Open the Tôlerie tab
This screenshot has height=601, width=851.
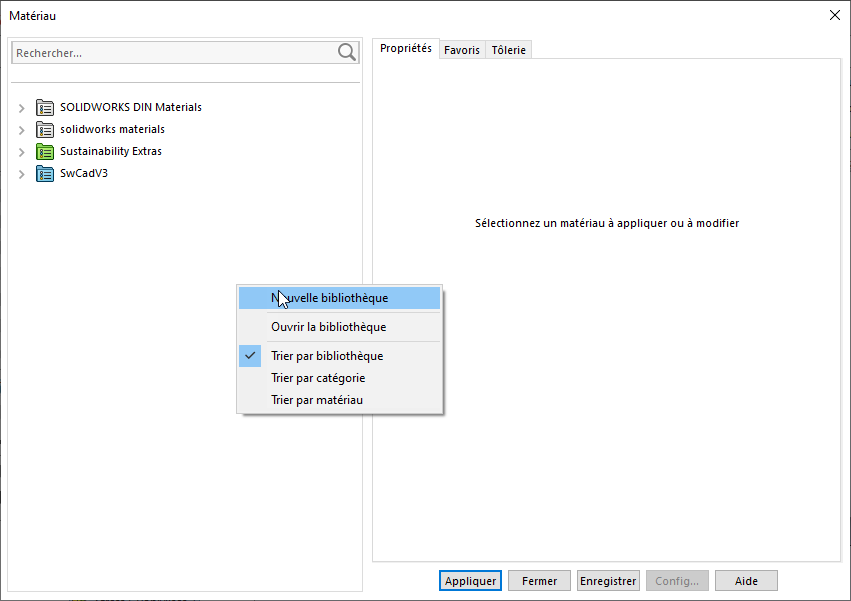pos(509,50)
